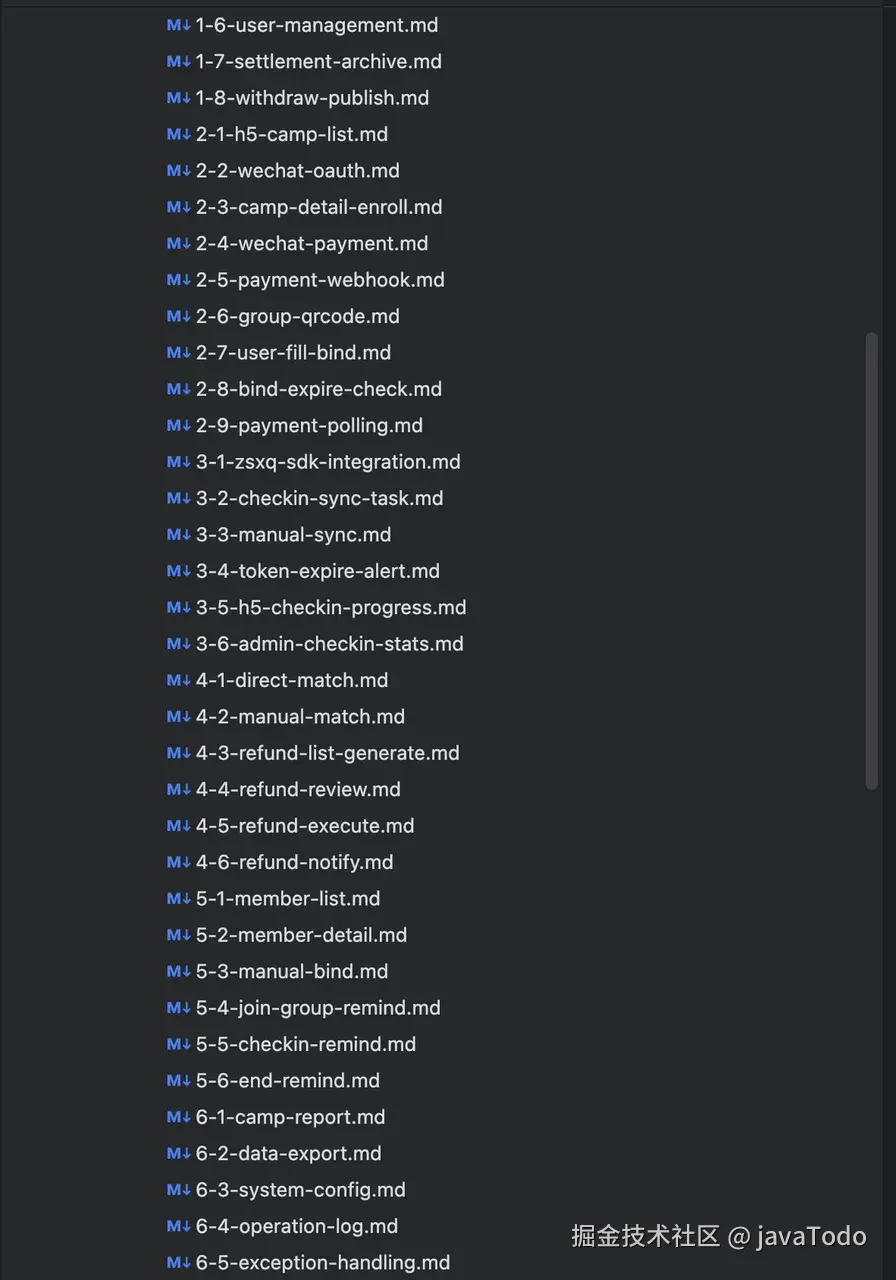The height and width of the screenshot is (1280, 896).
Task: Click markdown icon beside 1-6-user-management.md
Action: 178,25
